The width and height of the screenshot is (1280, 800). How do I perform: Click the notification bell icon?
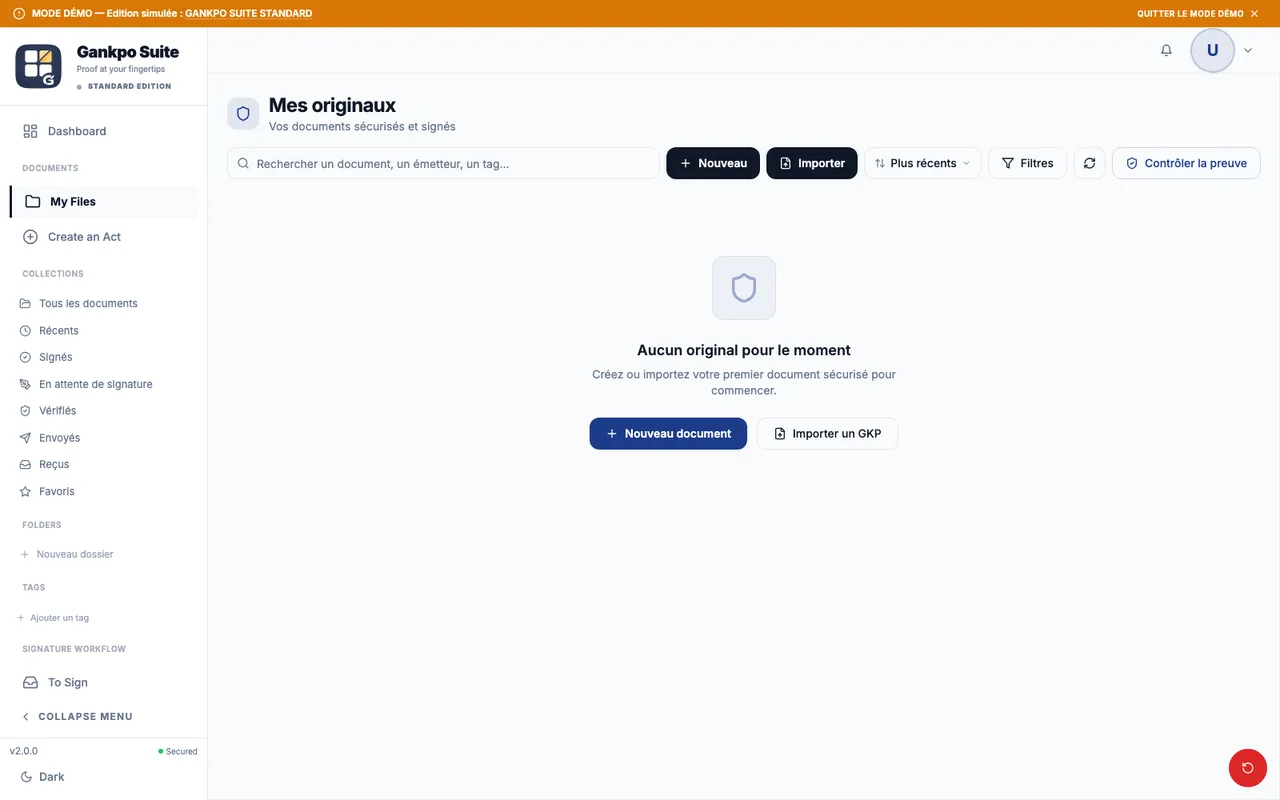[x=1166, y=50]
